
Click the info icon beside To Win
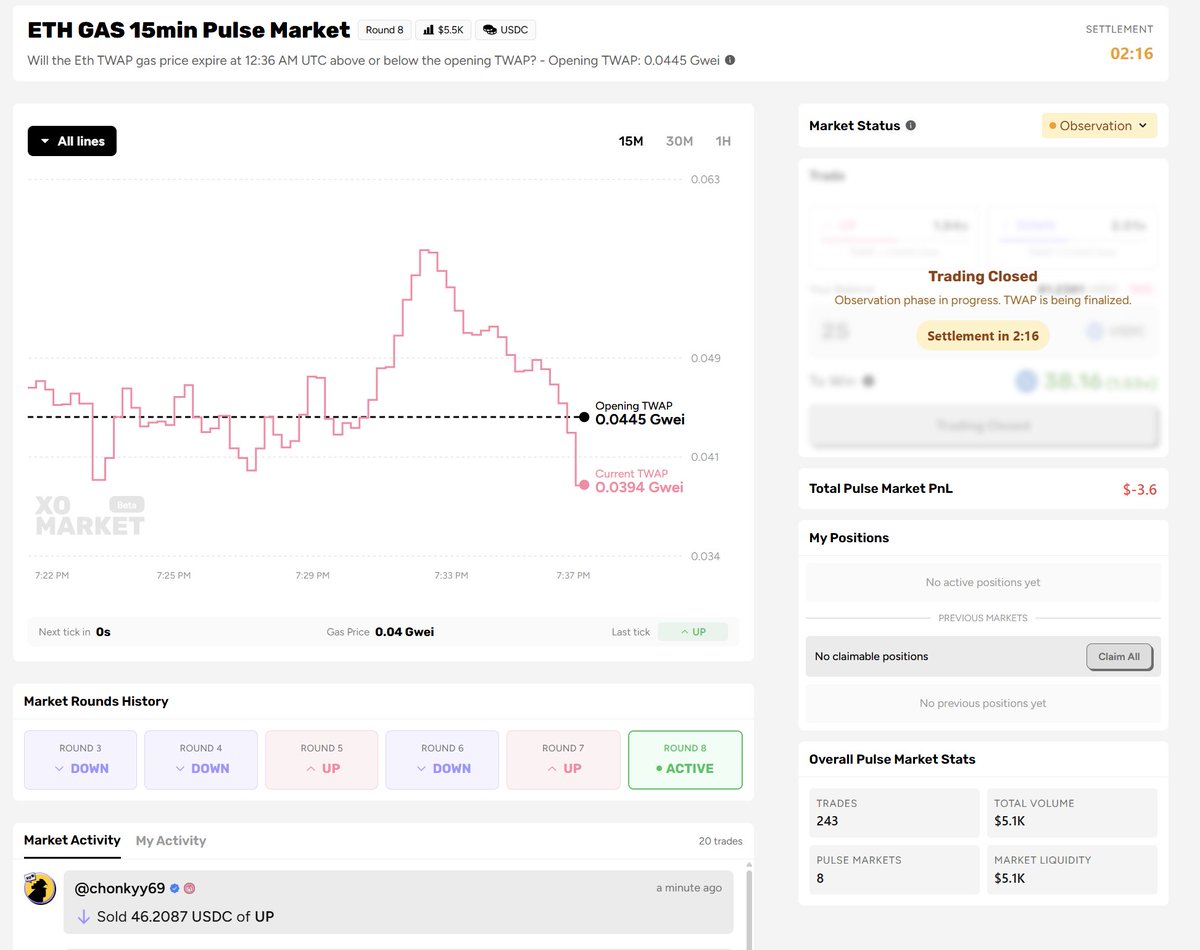tap(869, 381)
